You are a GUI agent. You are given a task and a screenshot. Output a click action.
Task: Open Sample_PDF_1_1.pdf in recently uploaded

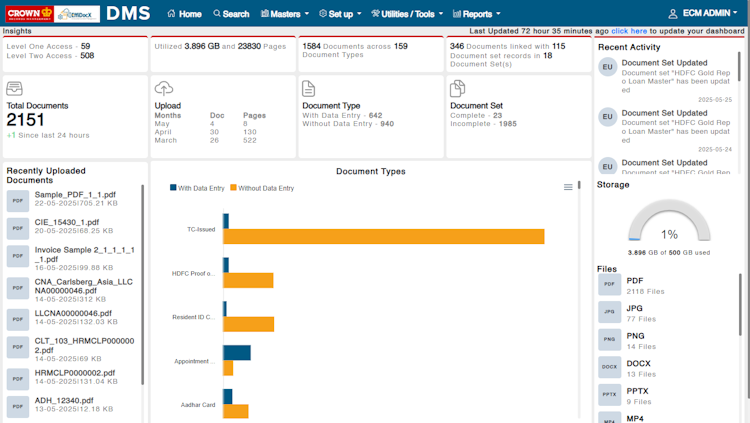[x=75, y=195]
